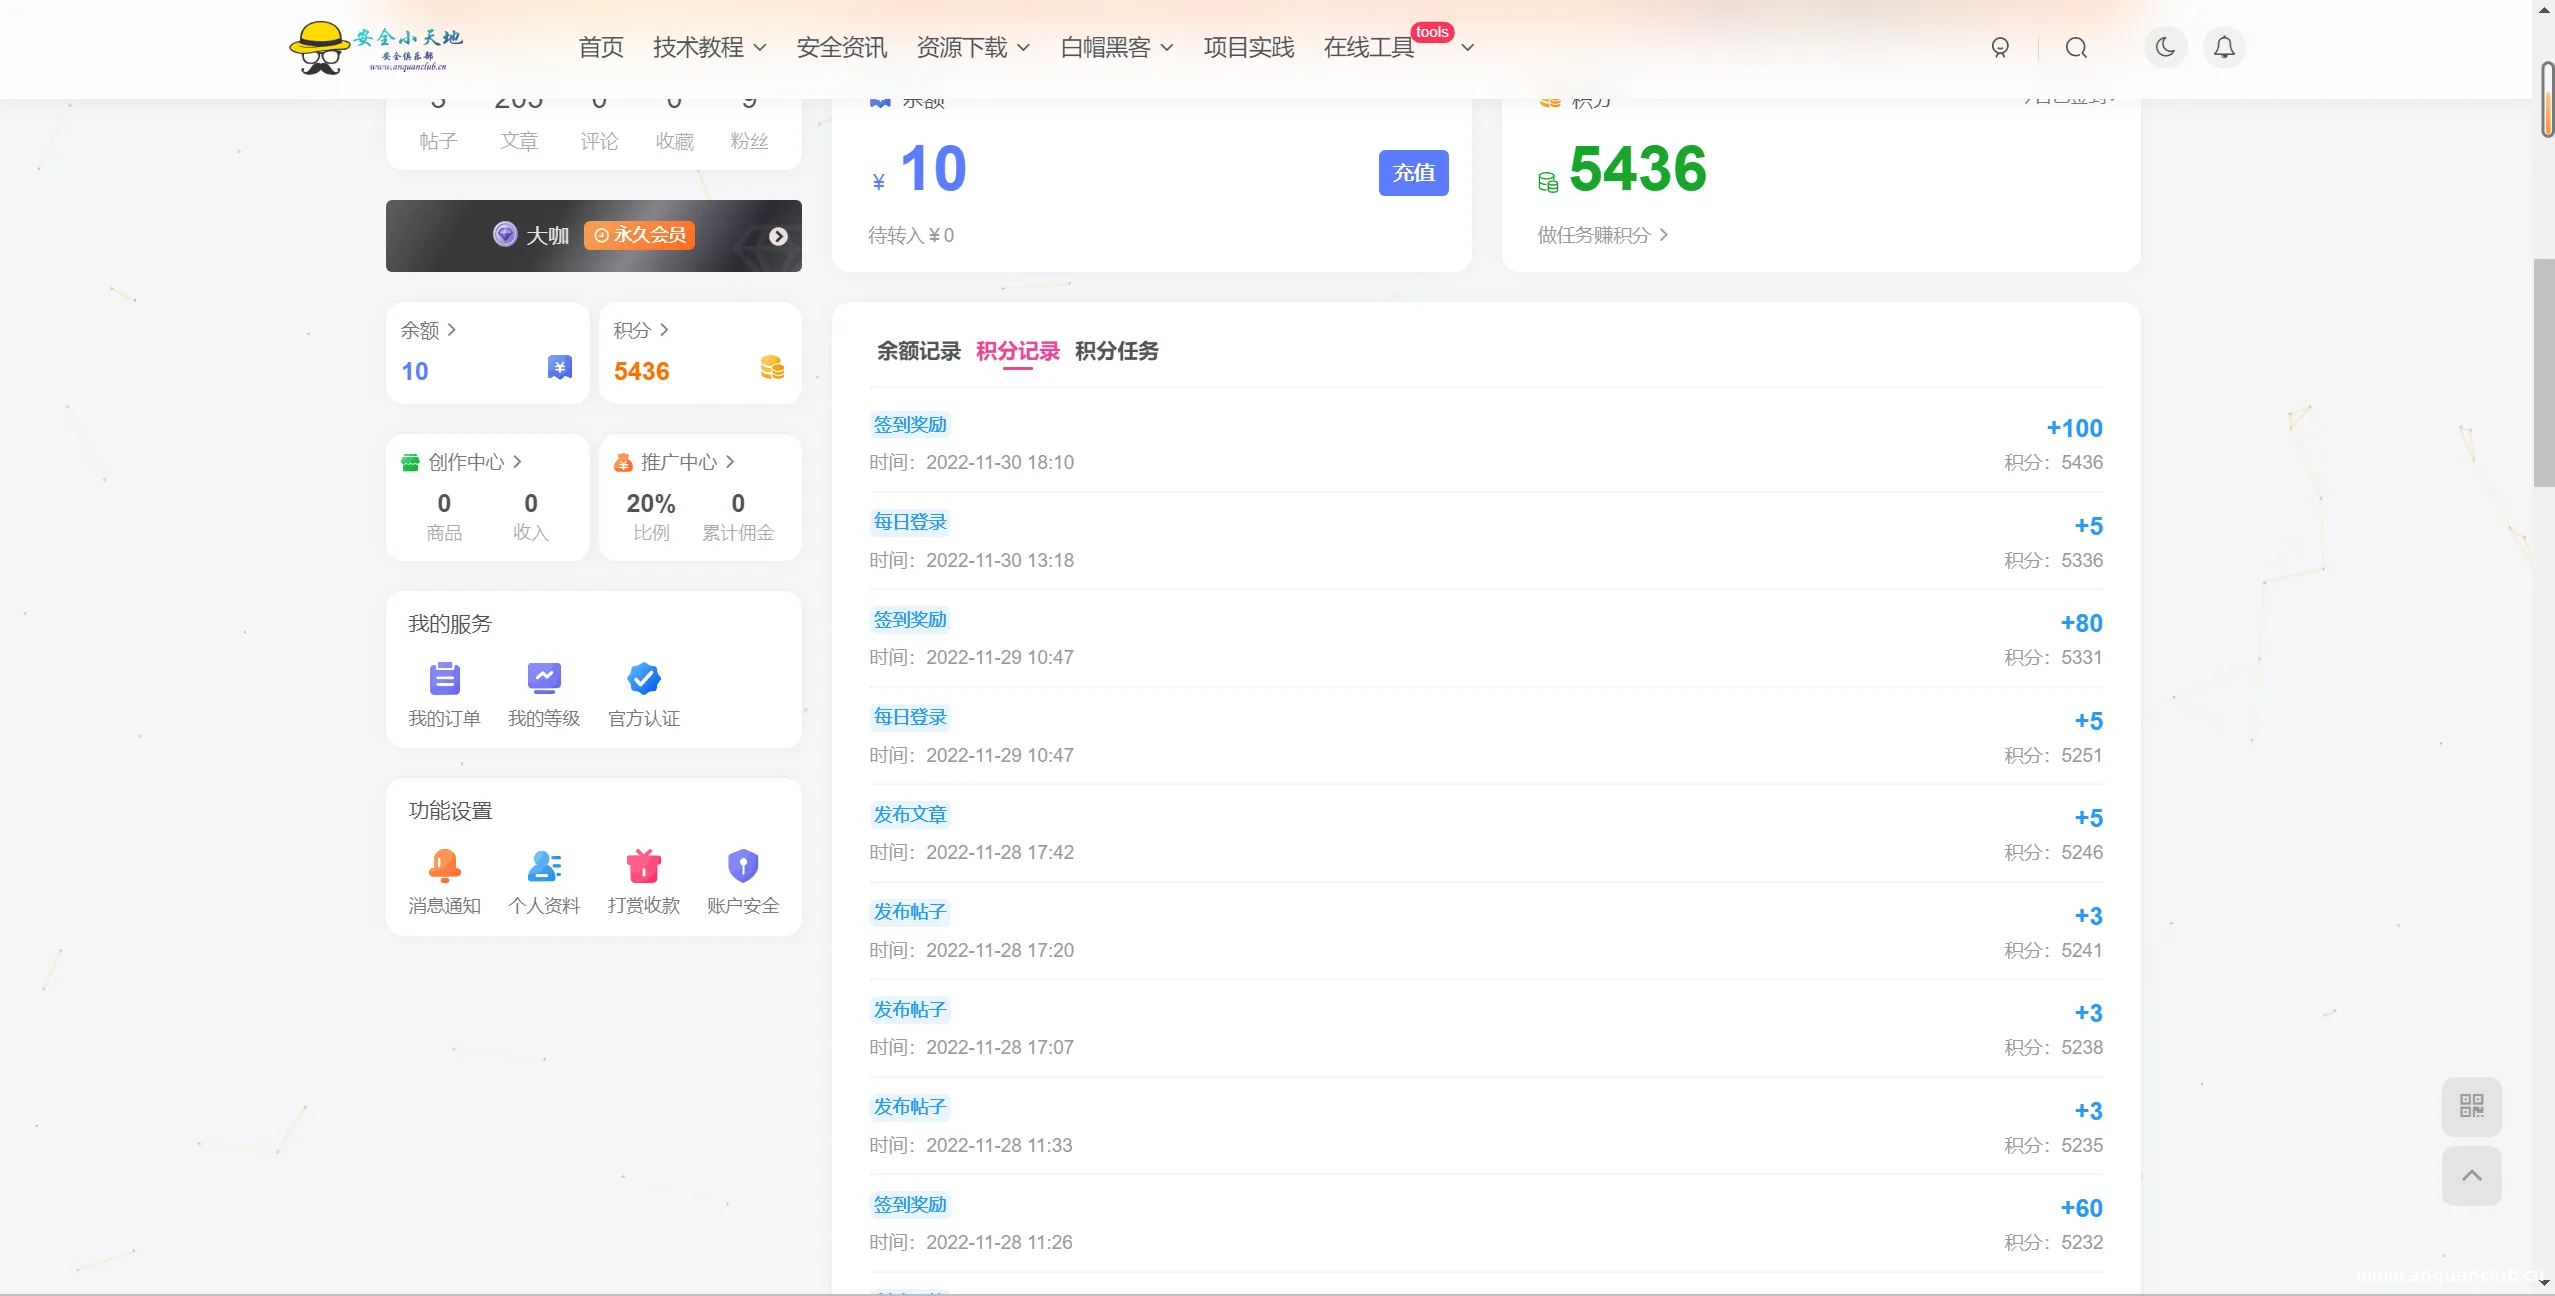Open 账户安全 shield icon
This screenshot has width=2555, height=1296.
point(743,865)
